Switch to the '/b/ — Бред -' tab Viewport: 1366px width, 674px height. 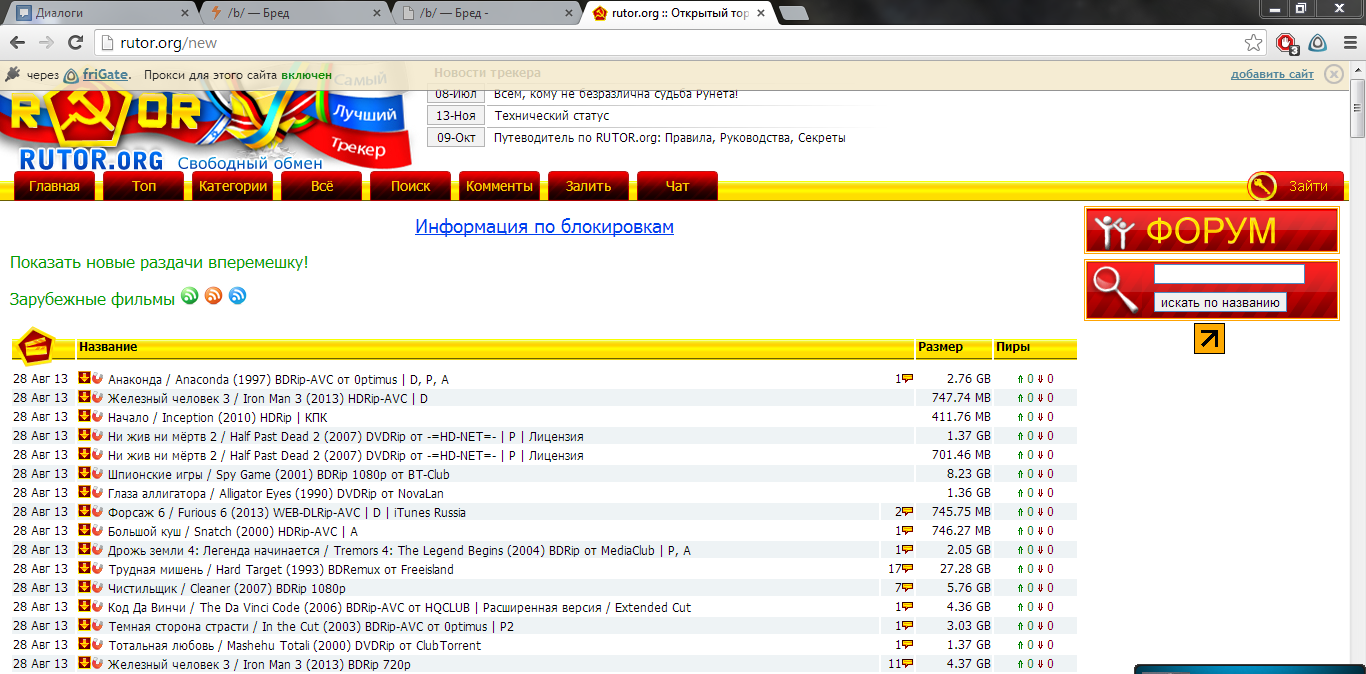(x=488, y=13)
